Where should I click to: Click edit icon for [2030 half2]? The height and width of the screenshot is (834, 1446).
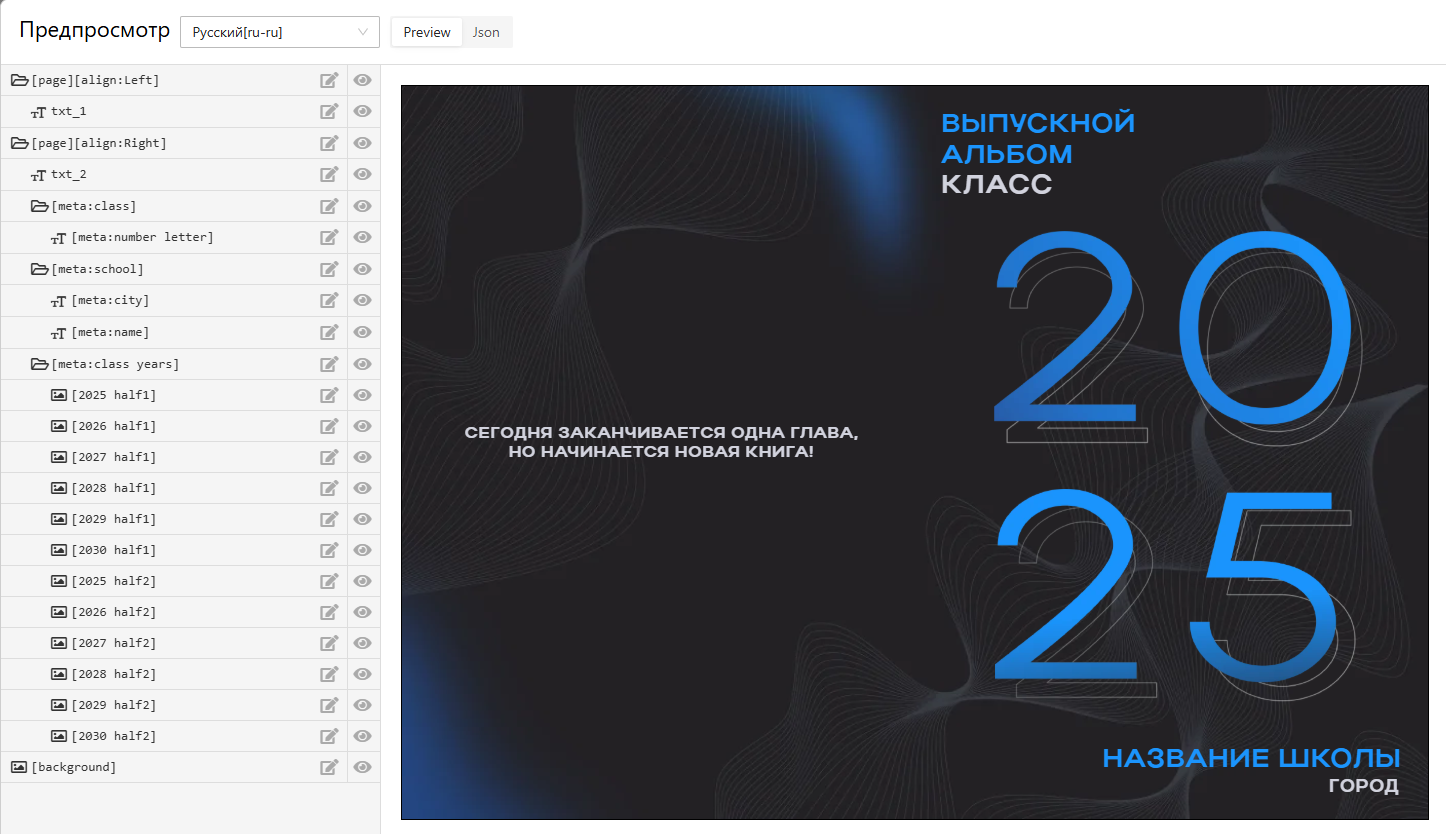pyautogui.click(x=329, y=736)
